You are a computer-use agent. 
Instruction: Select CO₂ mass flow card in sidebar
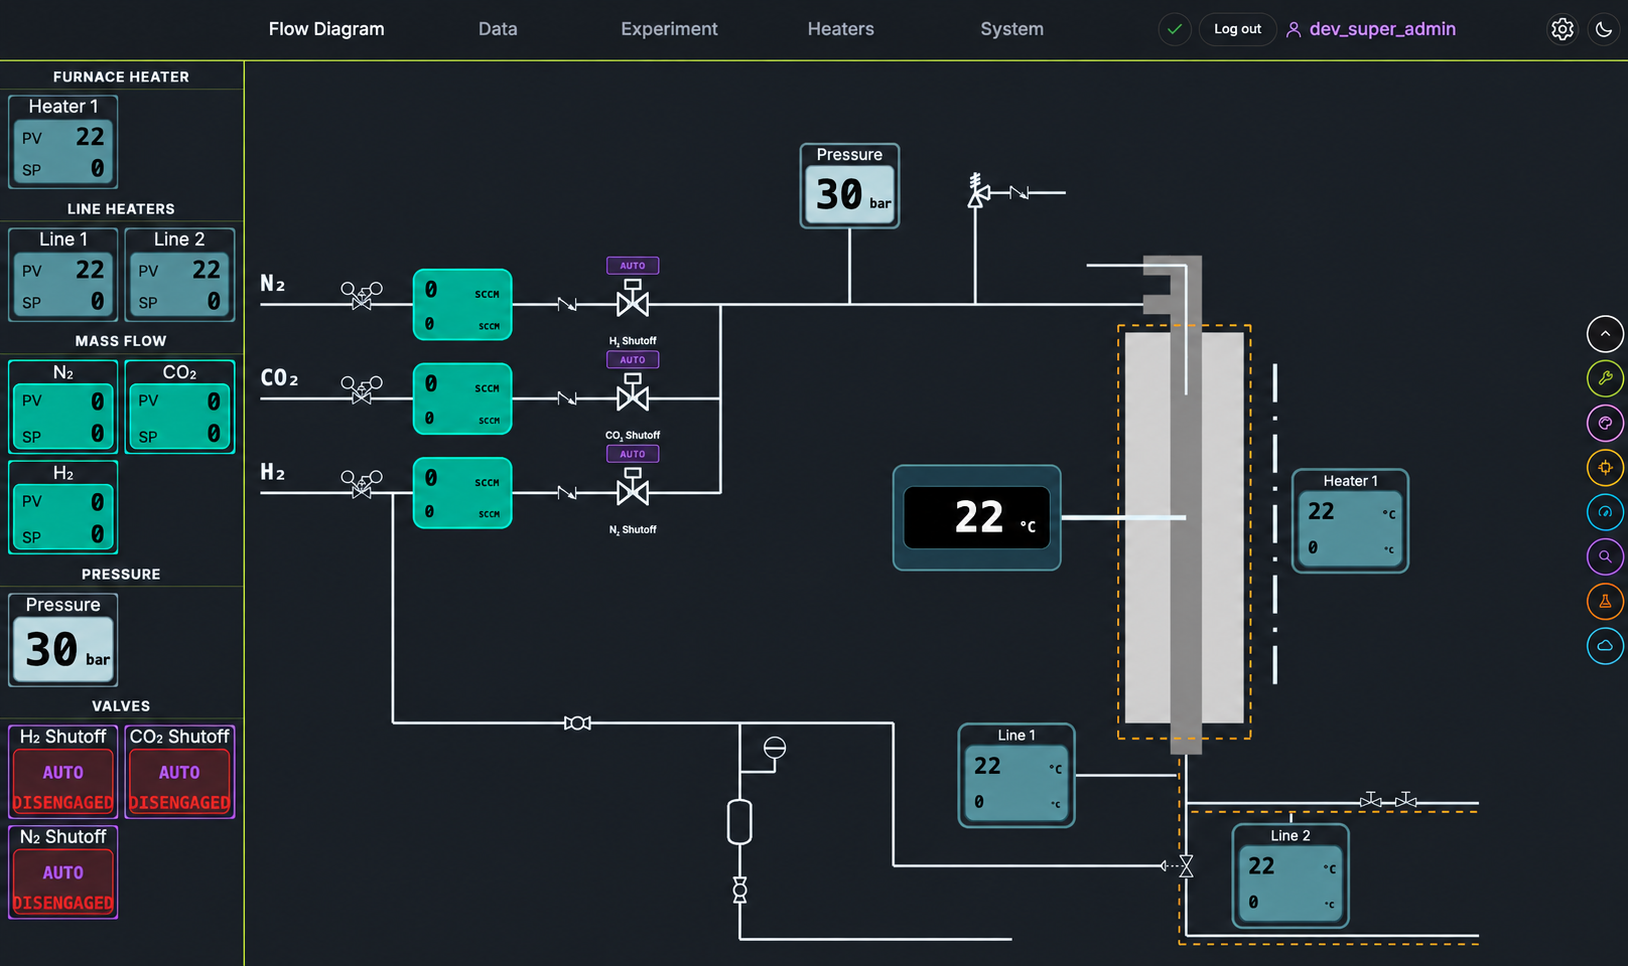tap(180, 407)
